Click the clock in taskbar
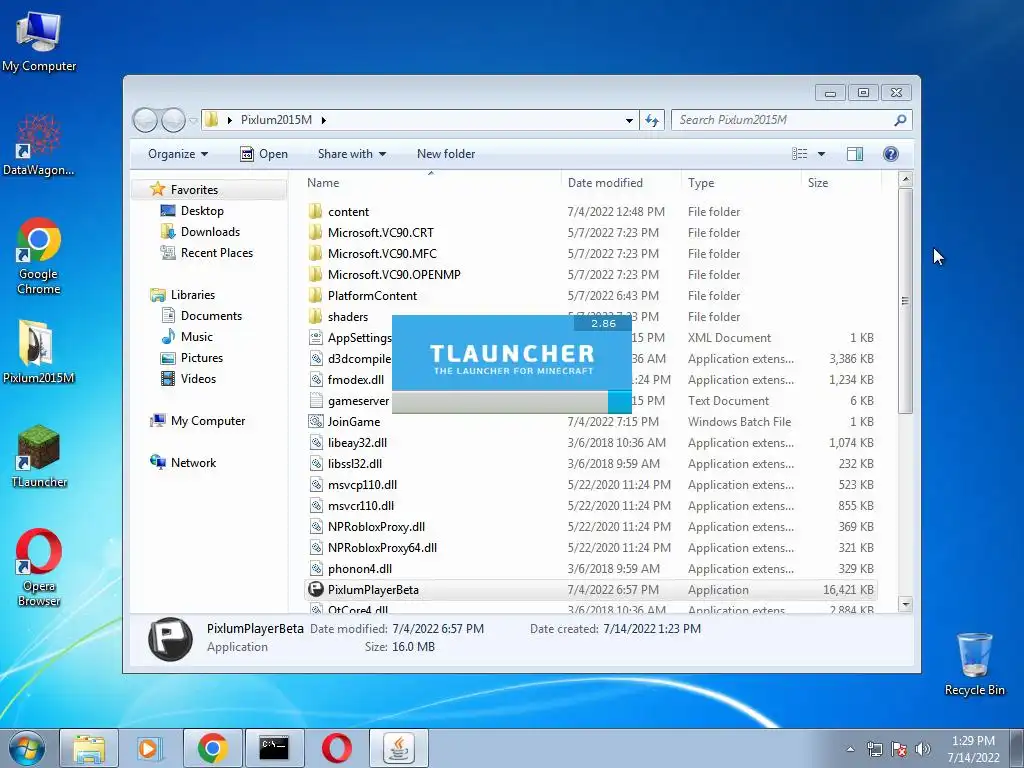1024x768 pixels. click(973, 749)
